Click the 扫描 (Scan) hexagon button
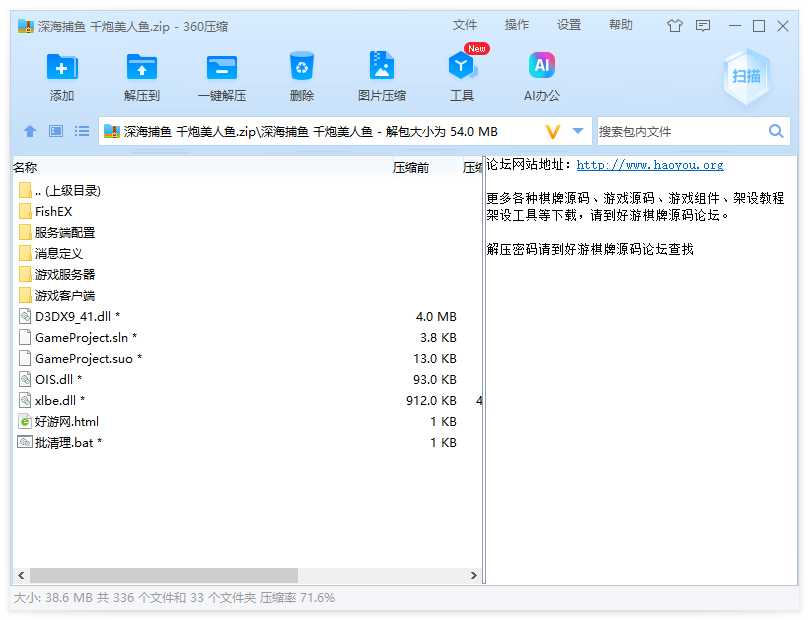This screenshot has width=809, height=620. pos(746,76)
